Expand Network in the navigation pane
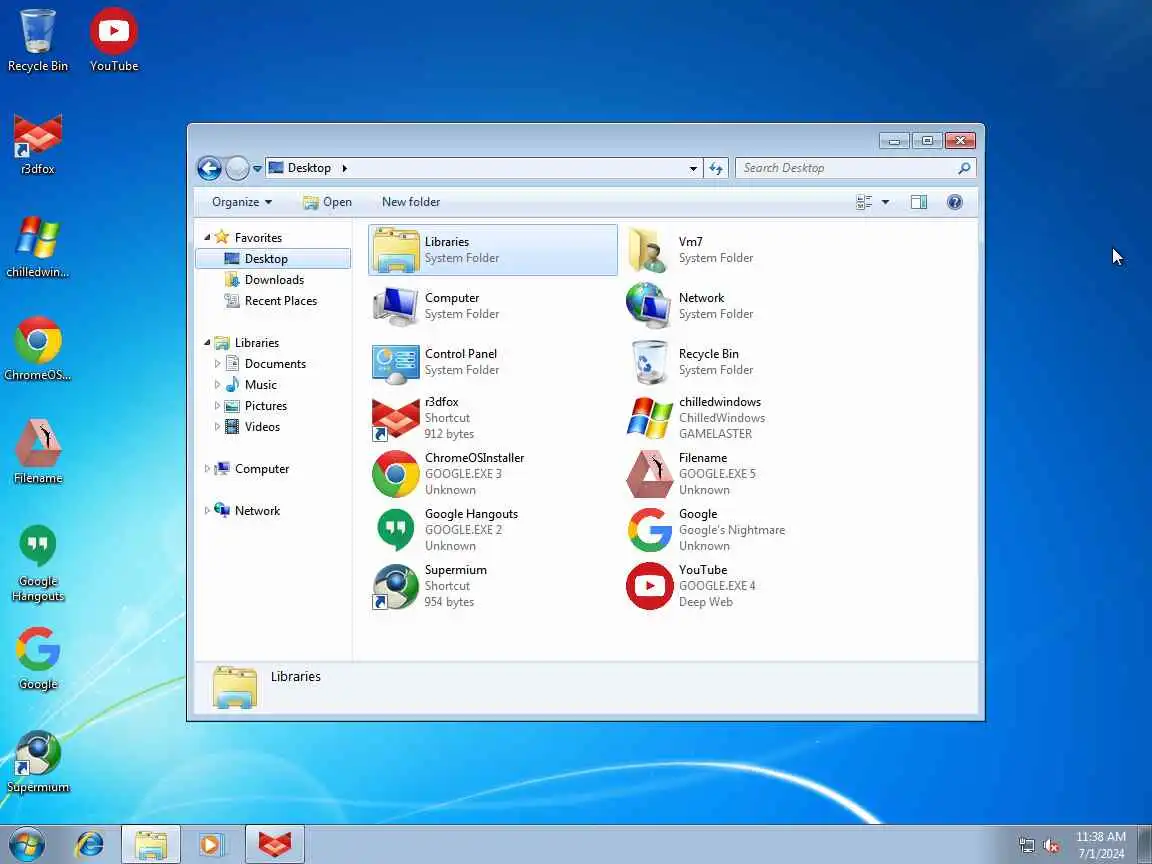1152x864 pixels. (x=207, y=511)
